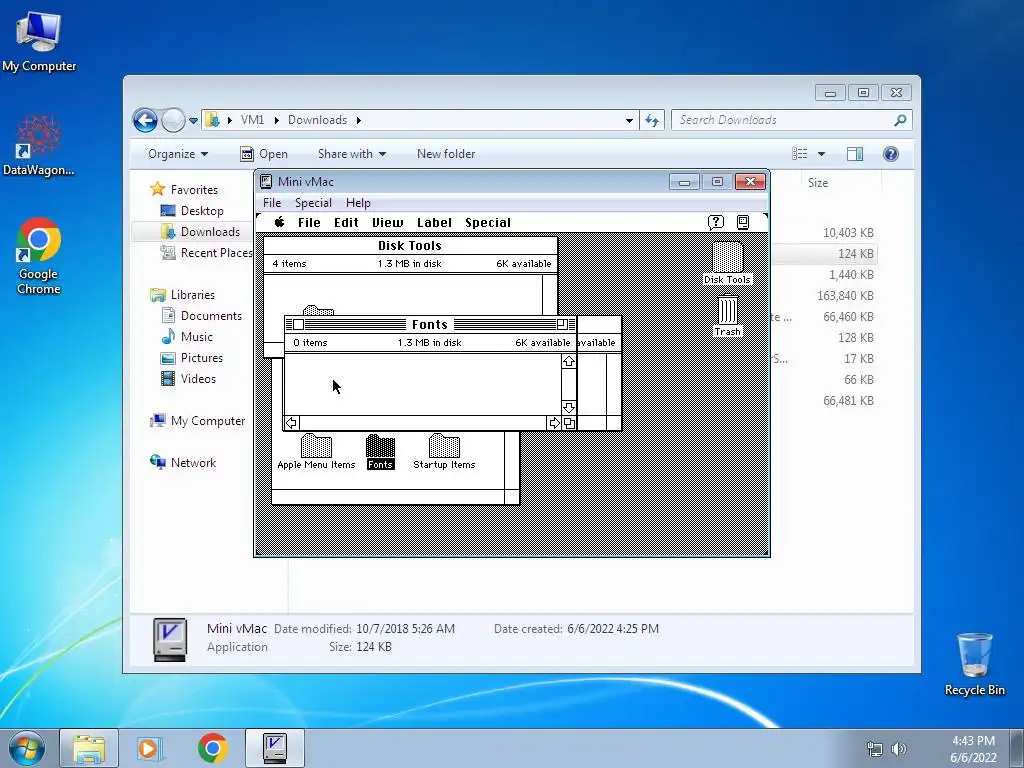Open the Mac Label menu
Screen dimensions: 1024x768
(434, 223)
